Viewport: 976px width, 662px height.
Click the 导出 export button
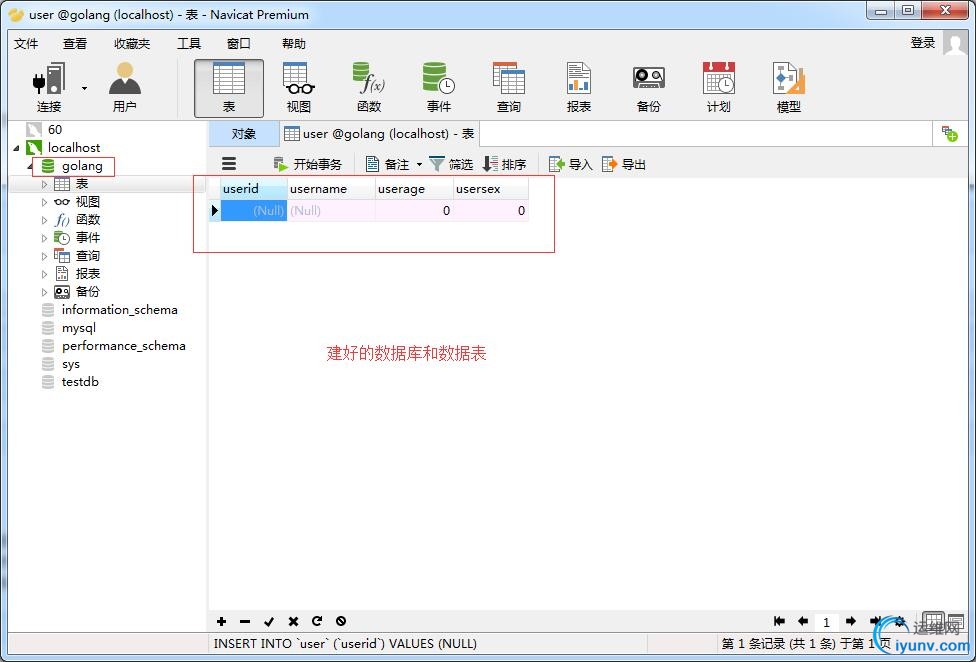tap(624, 164)
